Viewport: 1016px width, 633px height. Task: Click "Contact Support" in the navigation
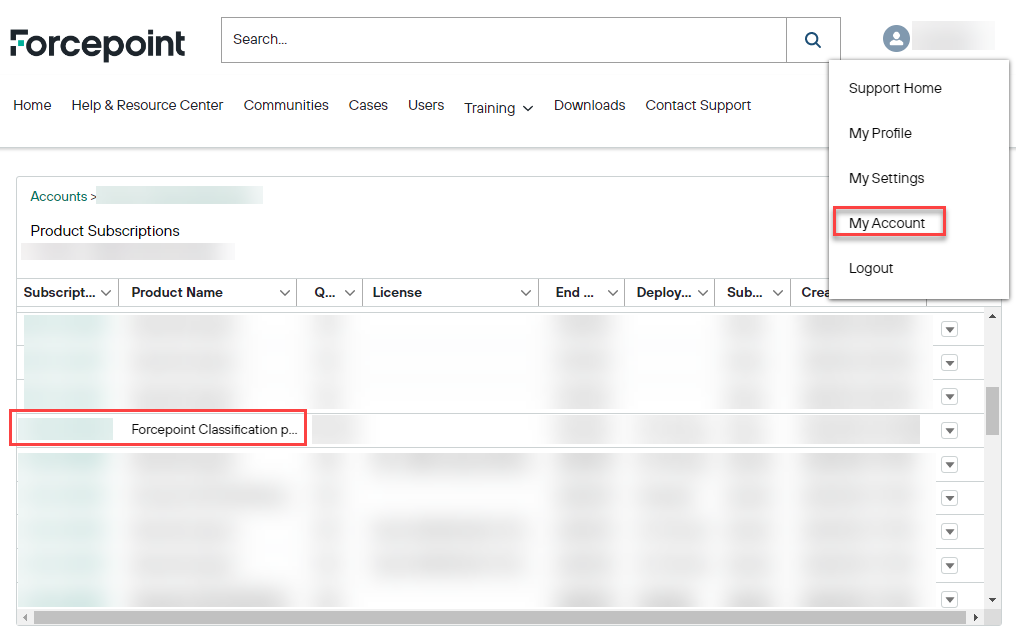click(698, 105)
